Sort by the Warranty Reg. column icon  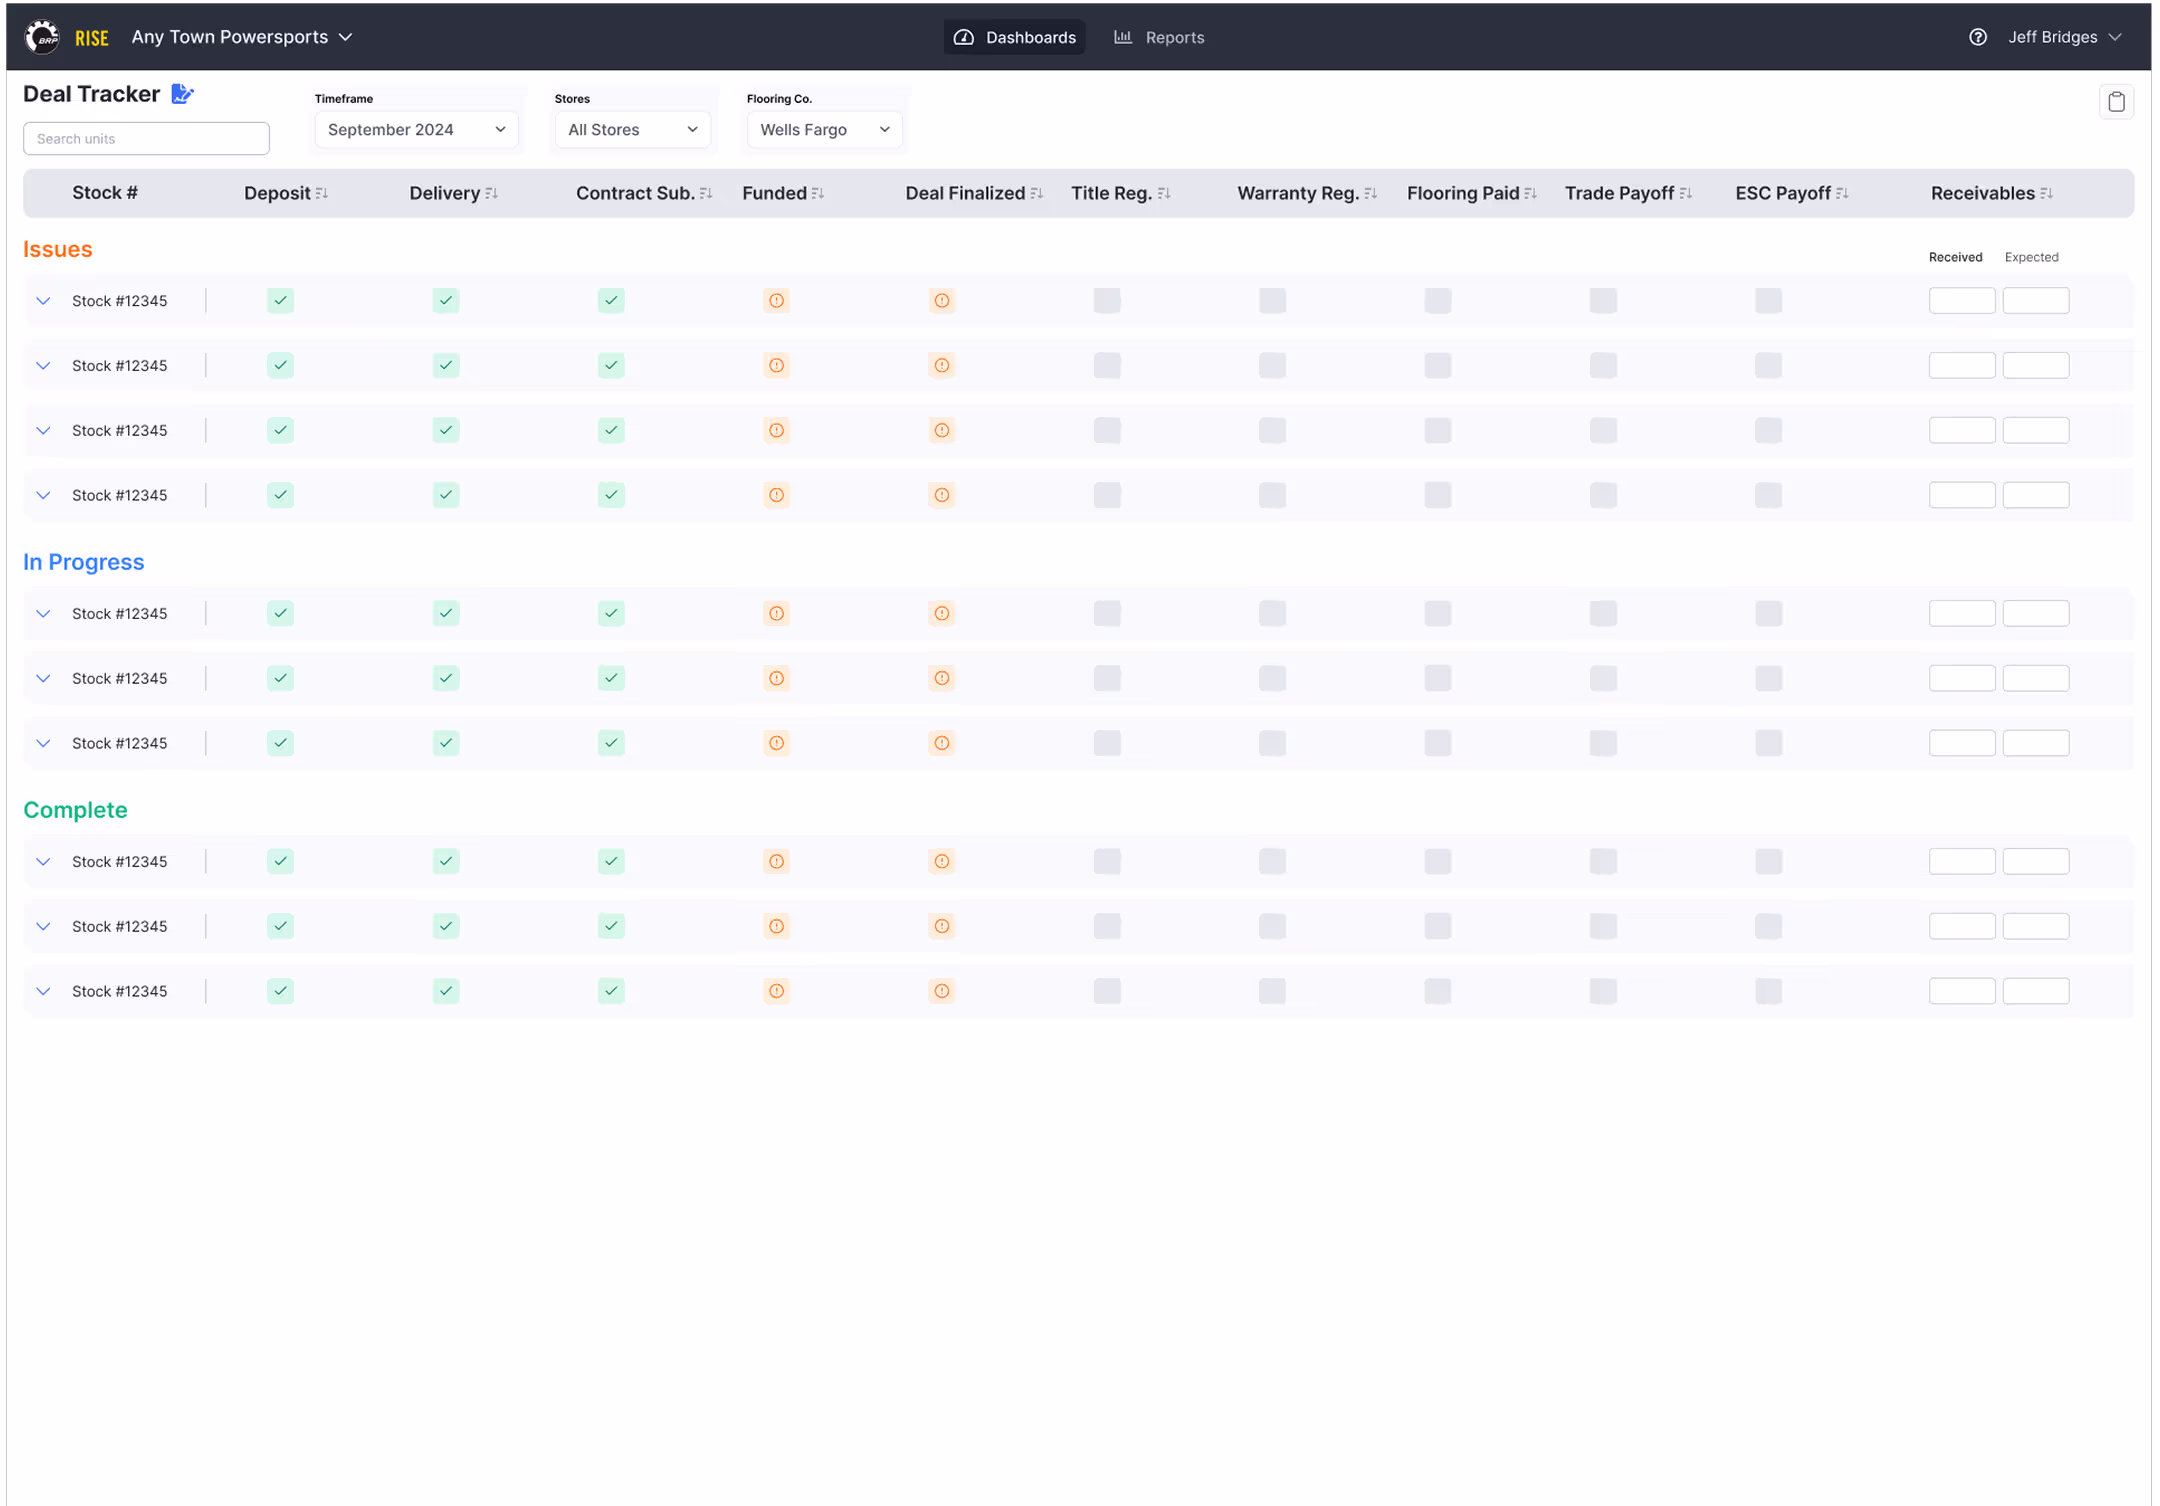[1371, 194]
